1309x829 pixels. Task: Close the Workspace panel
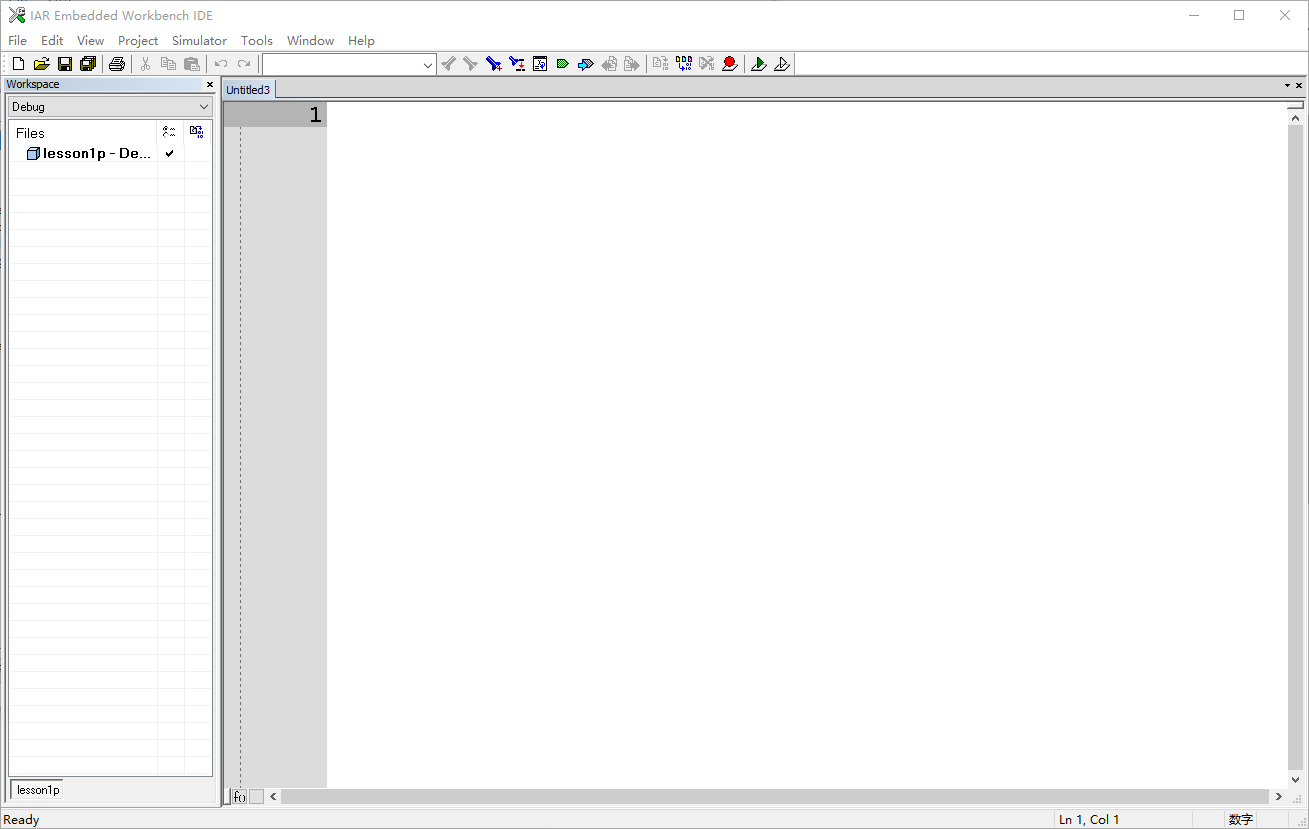[x=210, y=85]
